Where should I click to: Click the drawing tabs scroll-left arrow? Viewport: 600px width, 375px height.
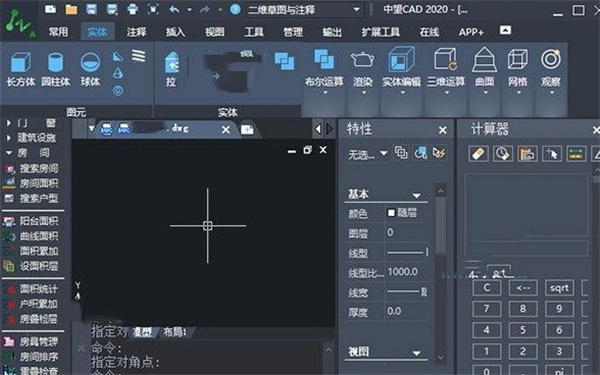coord(318,129)
